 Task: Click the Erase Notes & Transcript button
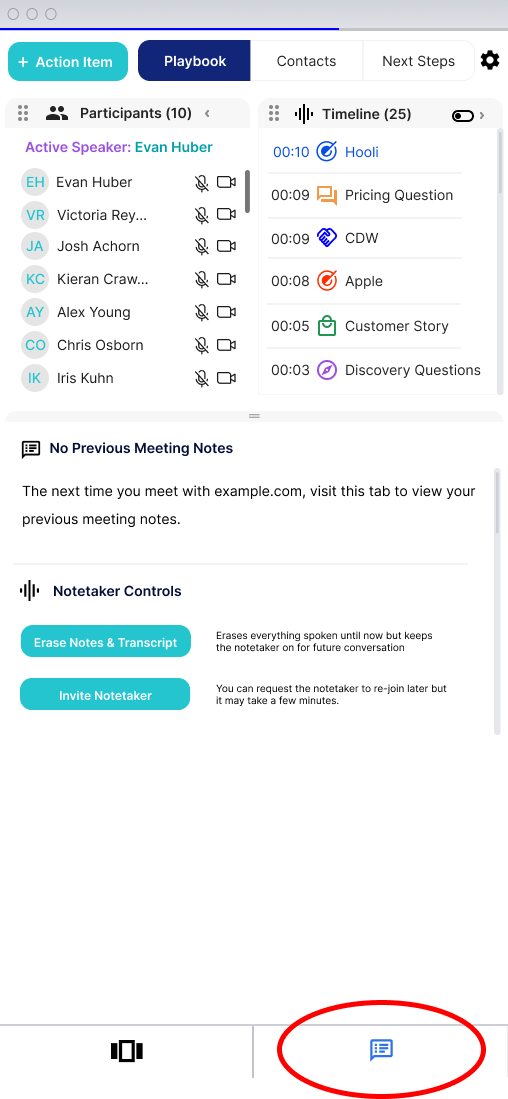point(106,641)
